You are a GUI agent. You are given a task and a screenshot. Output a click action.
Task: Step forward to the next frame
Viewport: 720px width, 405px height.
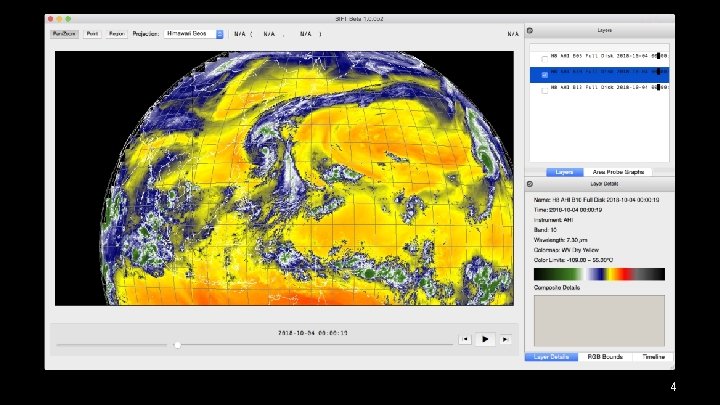point(506,339)
